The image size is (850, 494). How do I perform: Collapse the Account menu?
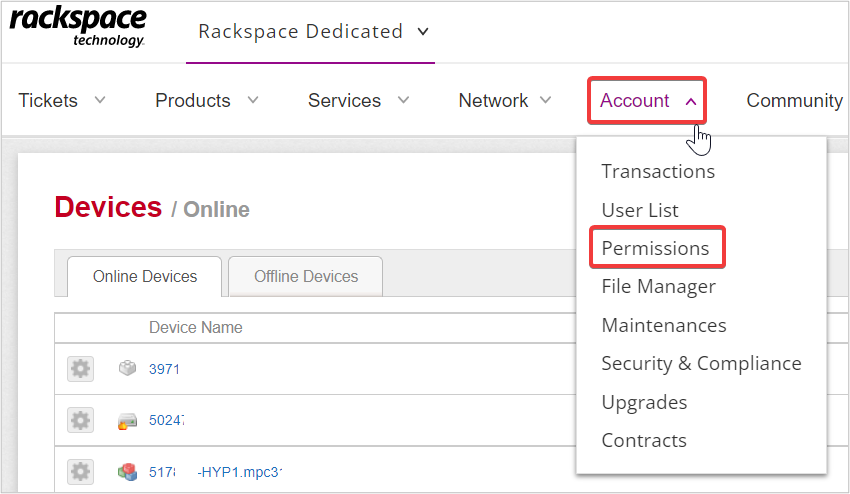(647, 100)
